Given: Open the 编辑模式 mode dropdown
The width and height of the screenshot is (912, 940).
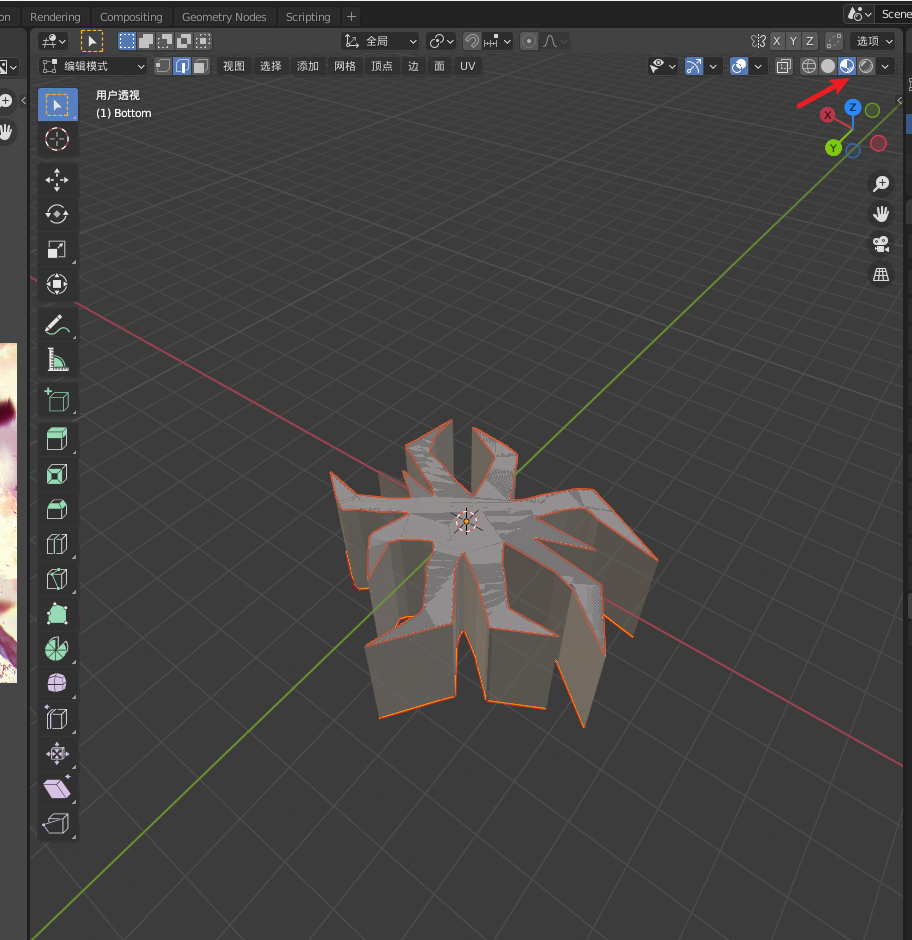Looking at the screenshot, I should 93,66.
